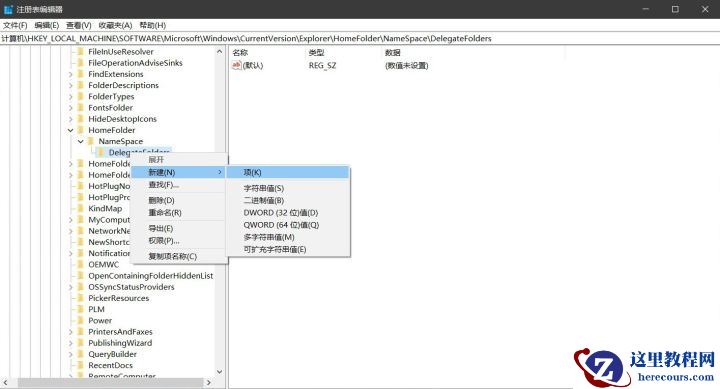Select 新建(N) in the context menu
This screenshot has width=720, height=389.
180,172
